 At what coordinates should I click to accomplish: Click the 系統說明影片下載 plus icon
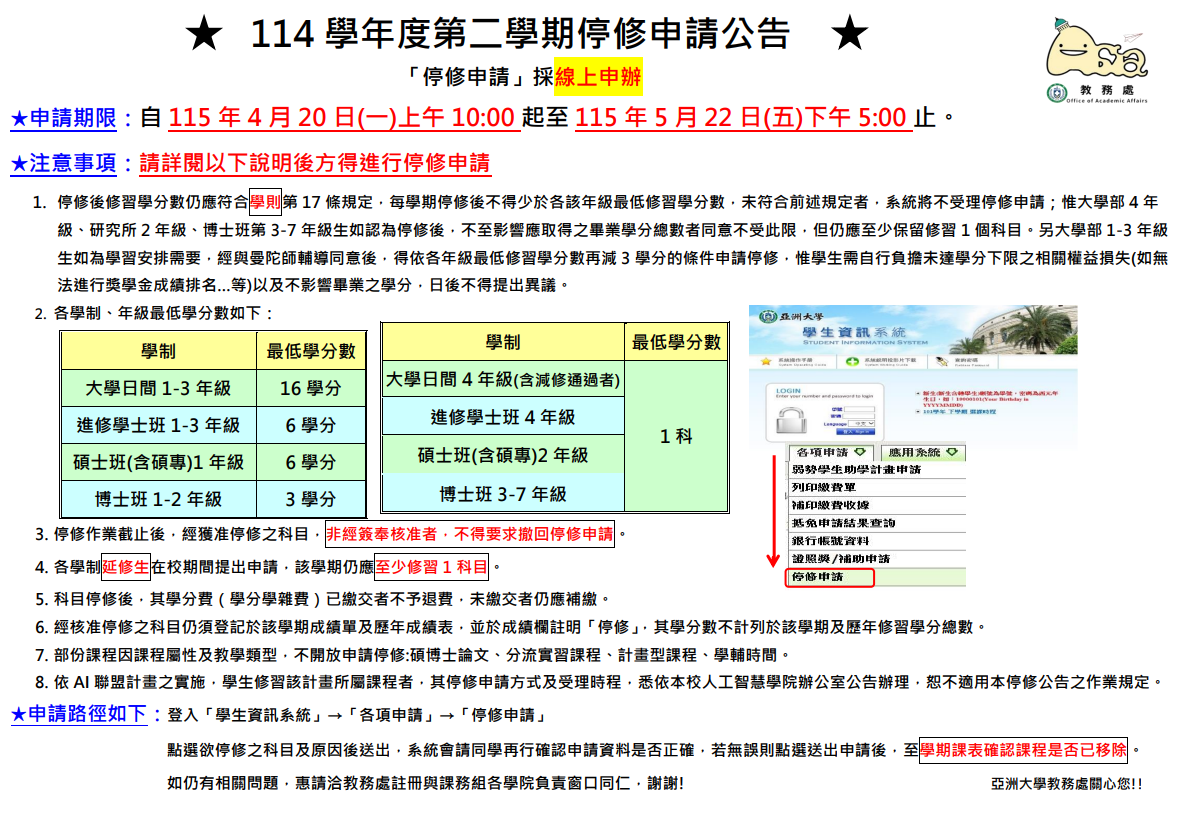pos(852,362)
